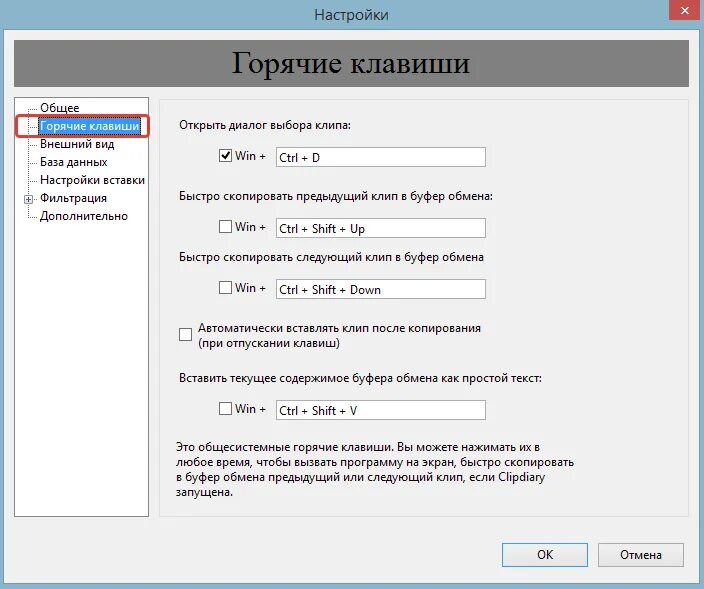Enable Win modifier for next clip hotkey
Viewport: 704px width, 589px height.
pyautogui.click(x=225, y=287)
